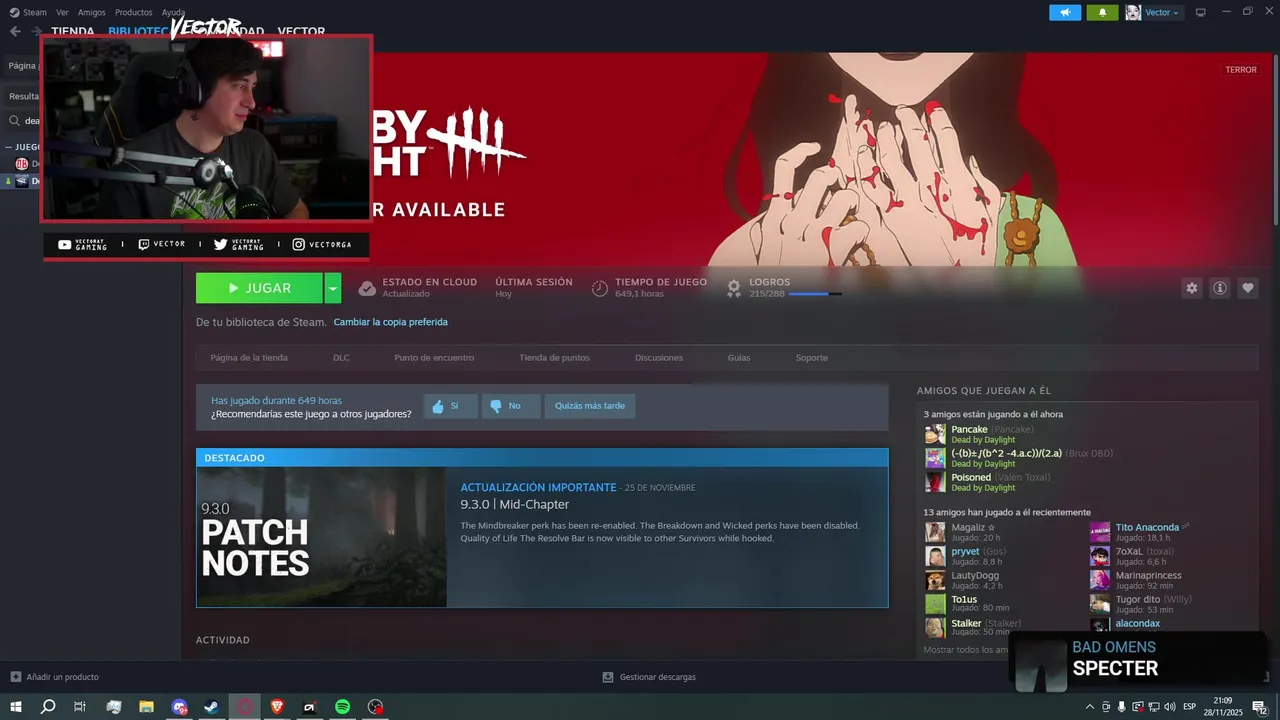Open the Discusiones tab

pyautogui.click(x=659, y=357)
